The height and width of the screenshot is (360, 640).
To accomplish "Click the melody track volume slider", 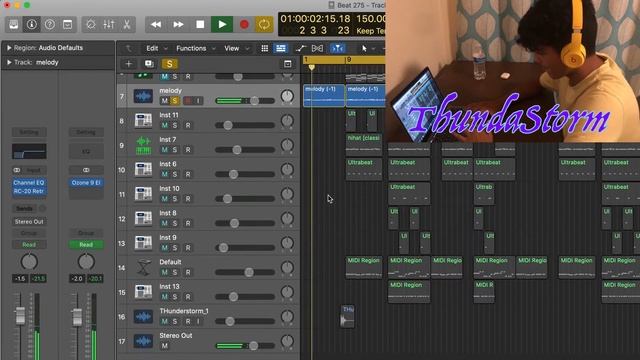I will click(x=245, y=101).
